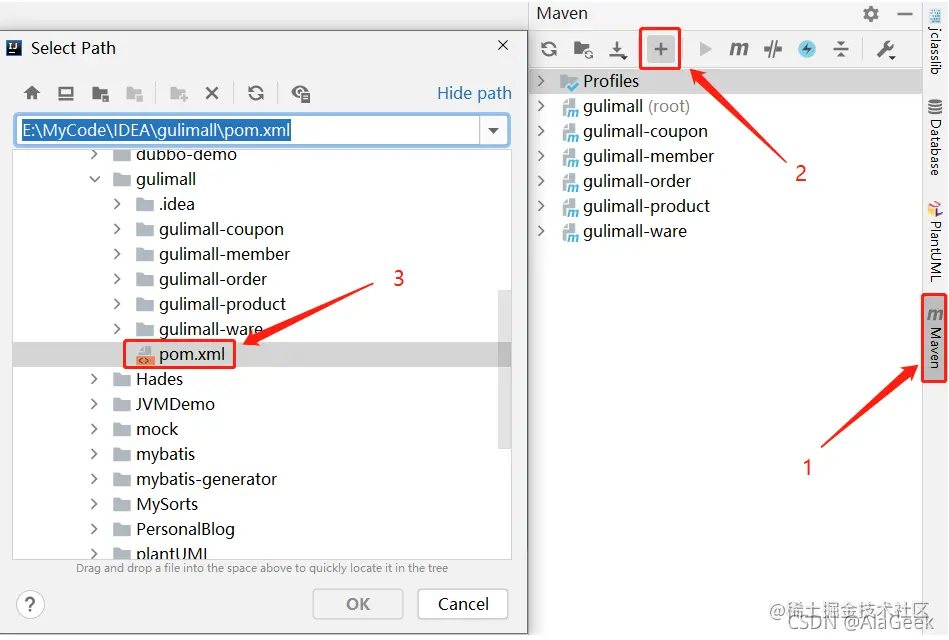This screenshot has width=949, height=640.
Task: Expand Profiles node in Maven panel
Action: [x=541, y=81]
